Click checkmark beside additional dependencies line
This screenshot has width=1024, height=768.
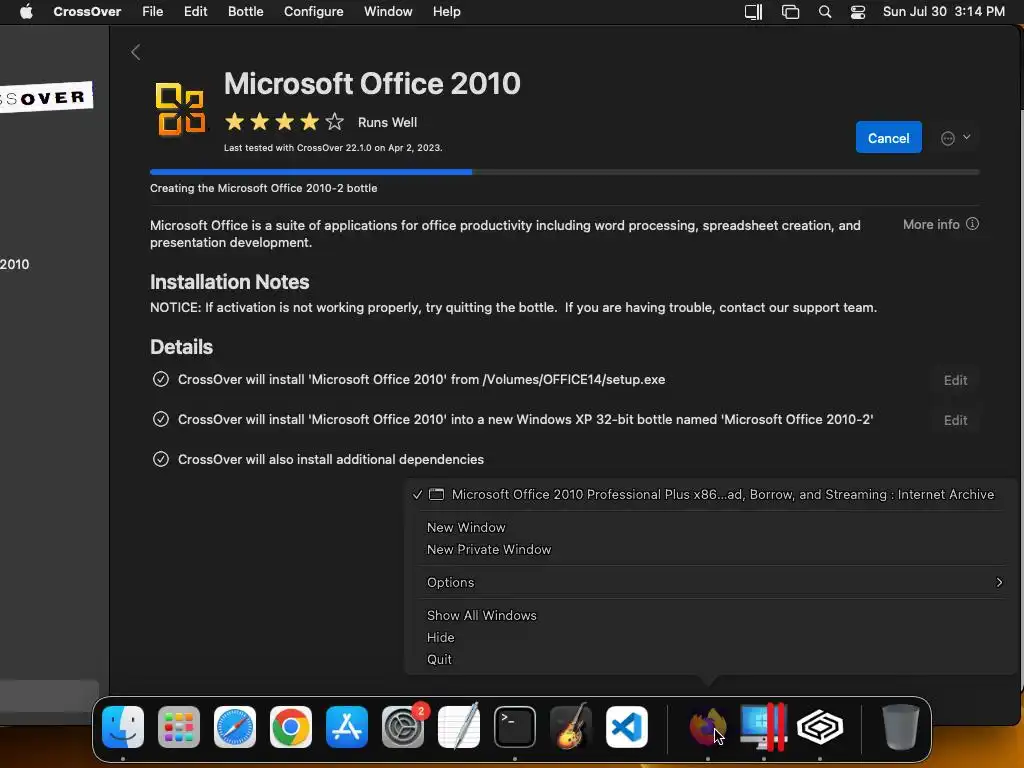(161, 459)
